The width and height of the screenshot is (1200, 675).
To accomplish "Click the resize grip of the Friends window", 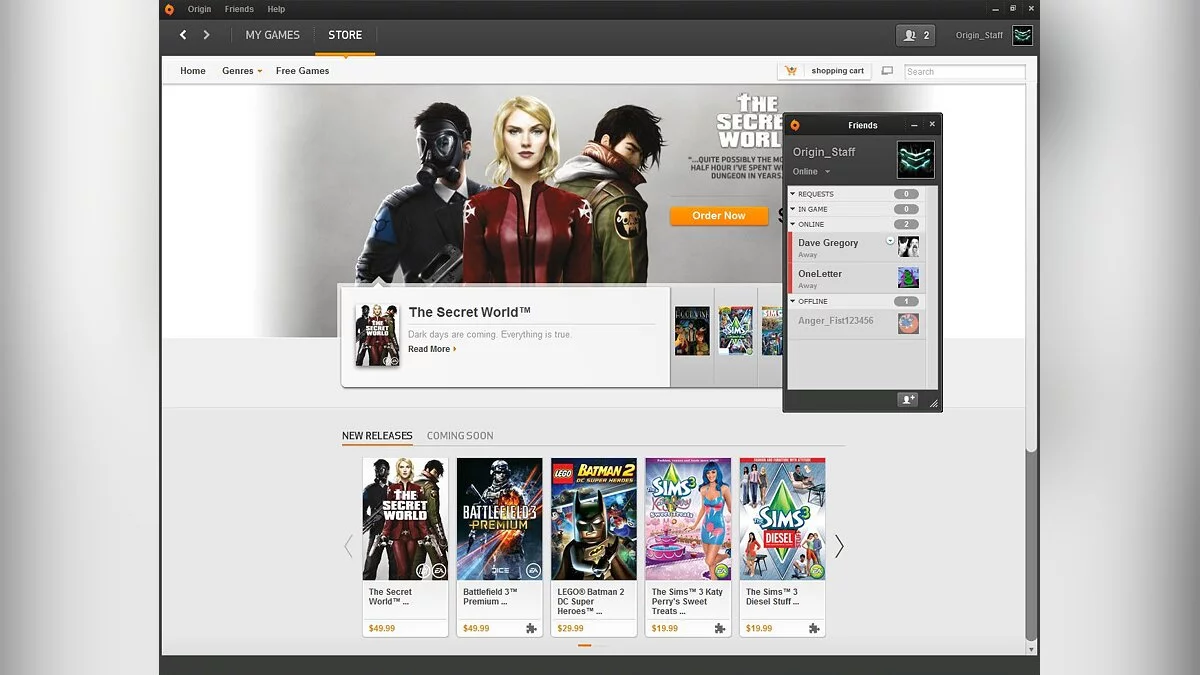I will (934, 403).
